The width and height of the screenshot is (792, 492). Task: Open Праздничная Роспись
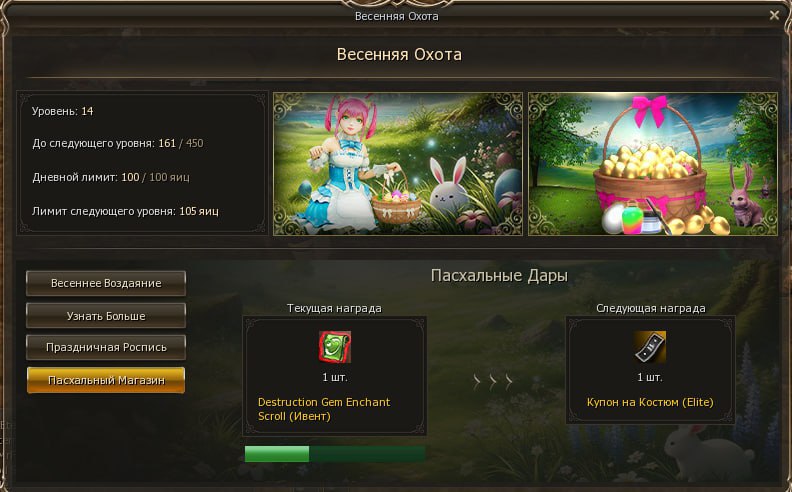(106, 348)
